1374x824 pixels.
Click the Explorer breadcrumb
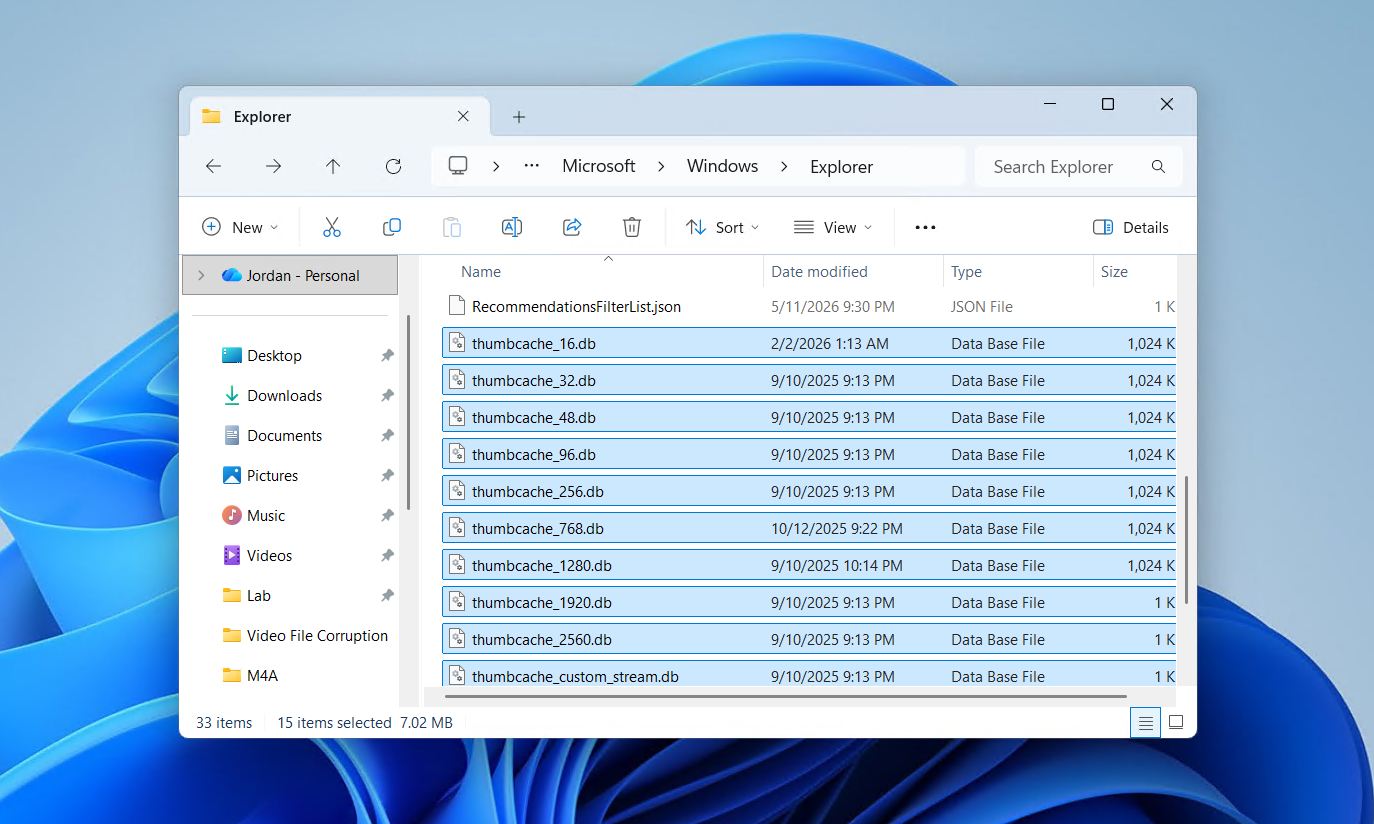[841, 167]
